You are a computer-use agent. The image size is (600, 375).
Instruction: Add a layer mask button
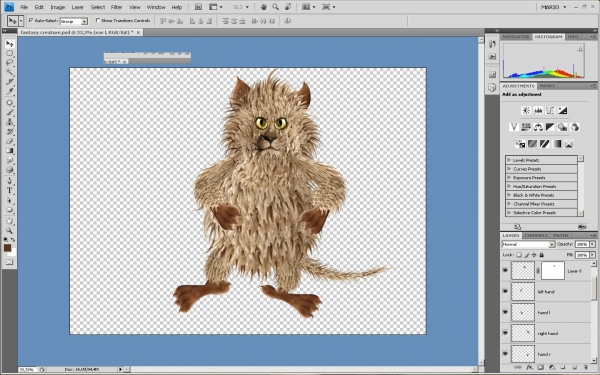click(540, 367)
